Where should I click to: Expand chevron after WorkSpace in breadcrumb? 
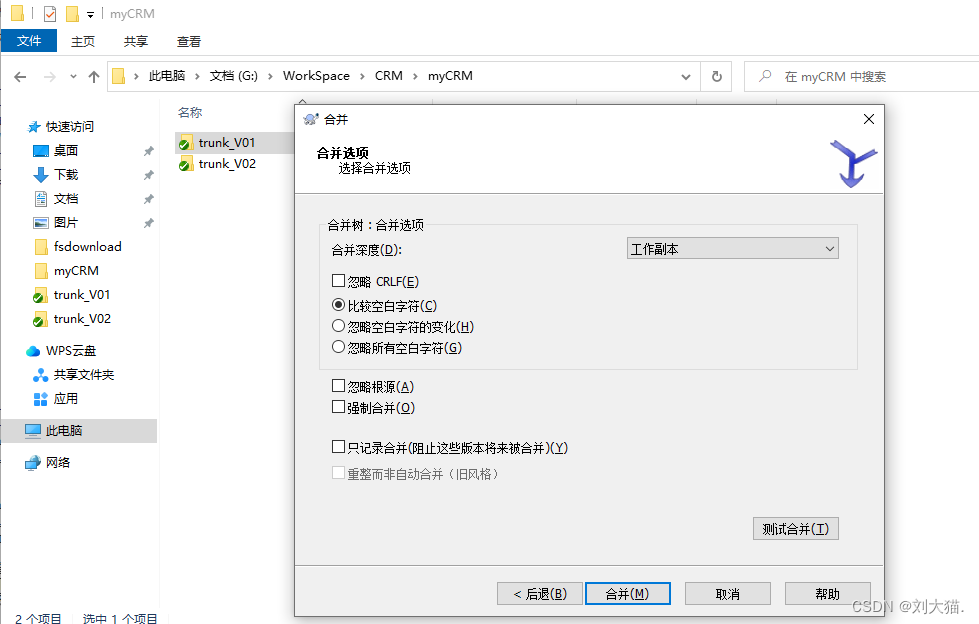point(362,76)
